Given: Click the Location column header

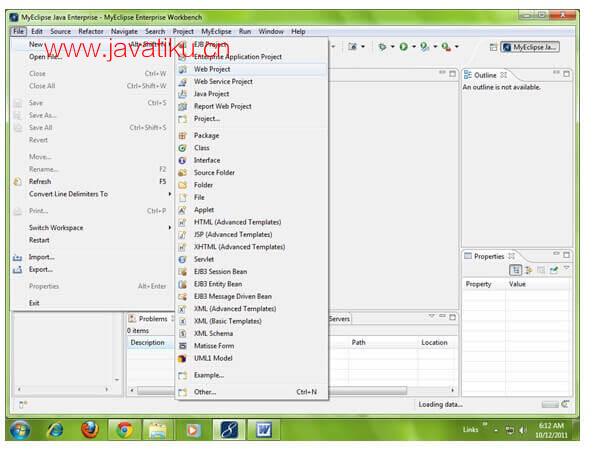Looking at the screenshot, I should click(x=437, y=343).
